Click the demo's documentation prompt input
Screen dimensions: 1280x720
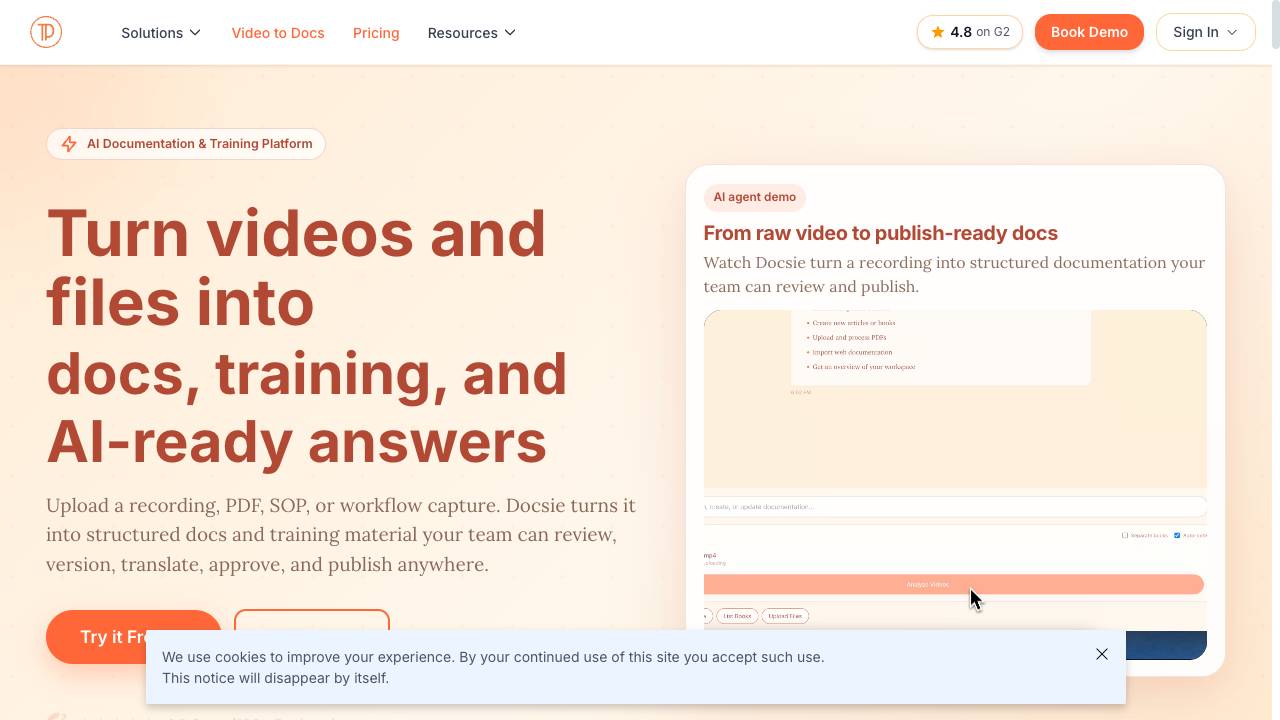(955, 507)
